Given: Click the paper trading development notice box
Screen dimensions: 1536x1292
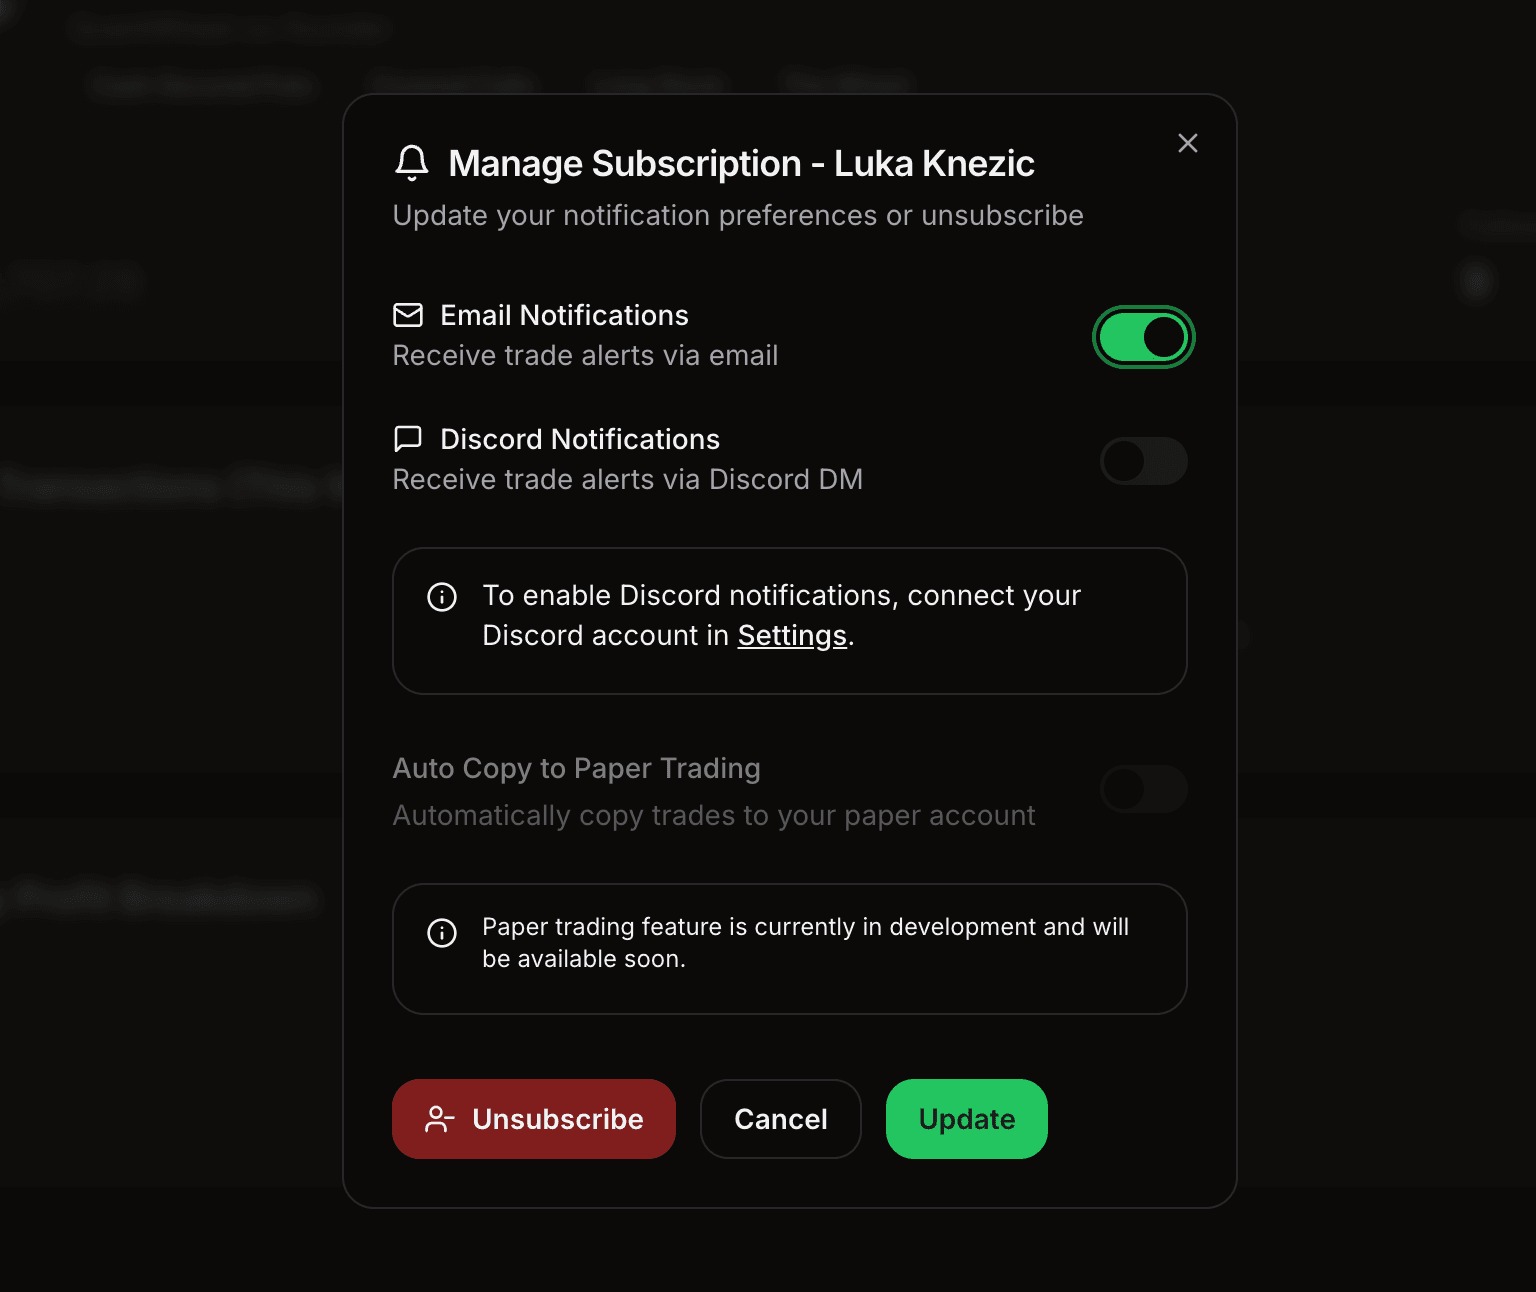Looking at the screenshot, I should pos(789,948).
